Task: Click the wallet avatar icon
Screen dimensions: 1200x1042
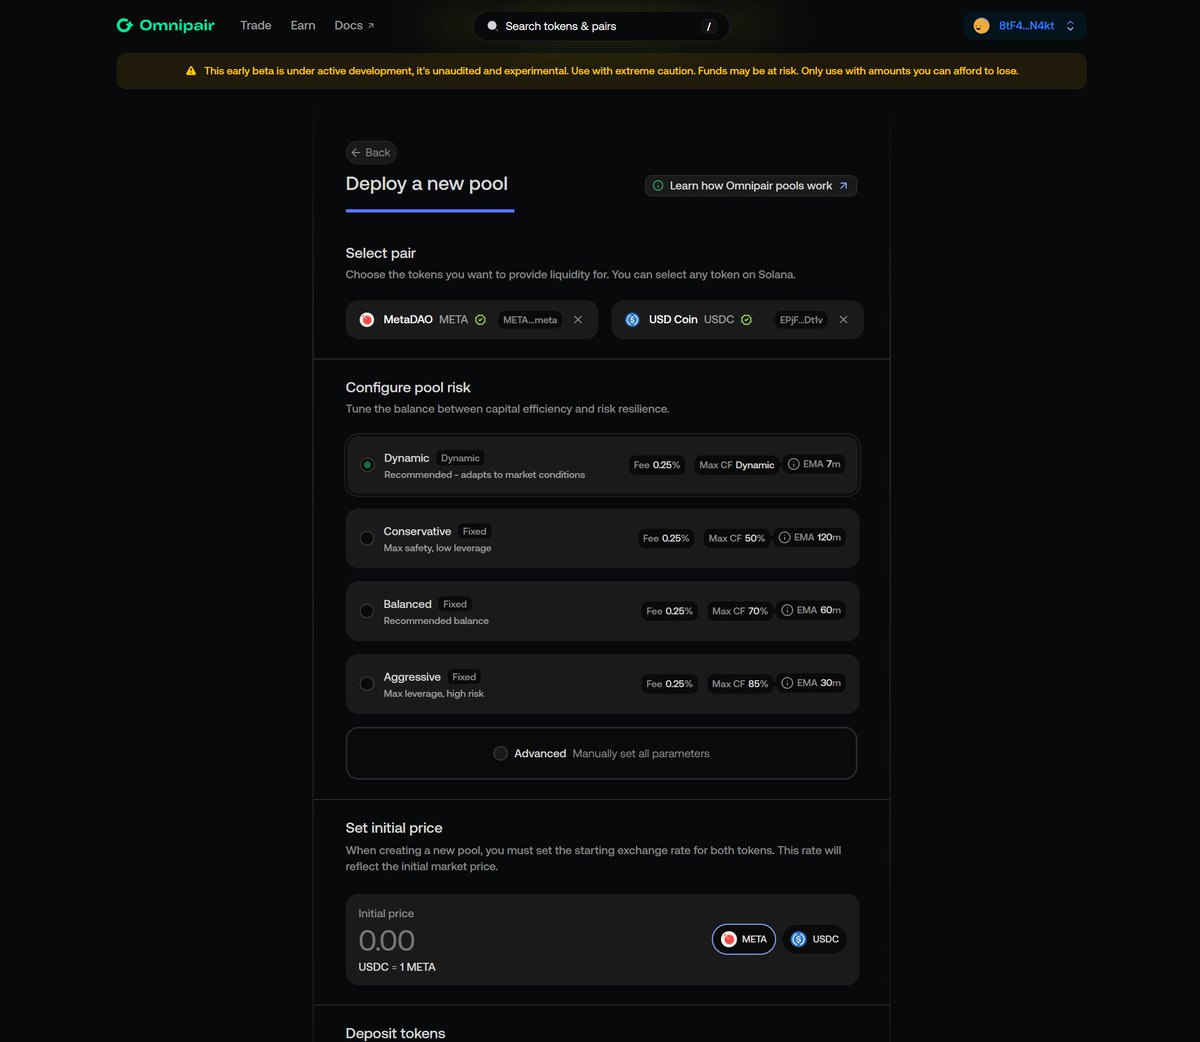Action: pyautogui.click(x=981, y=26)
